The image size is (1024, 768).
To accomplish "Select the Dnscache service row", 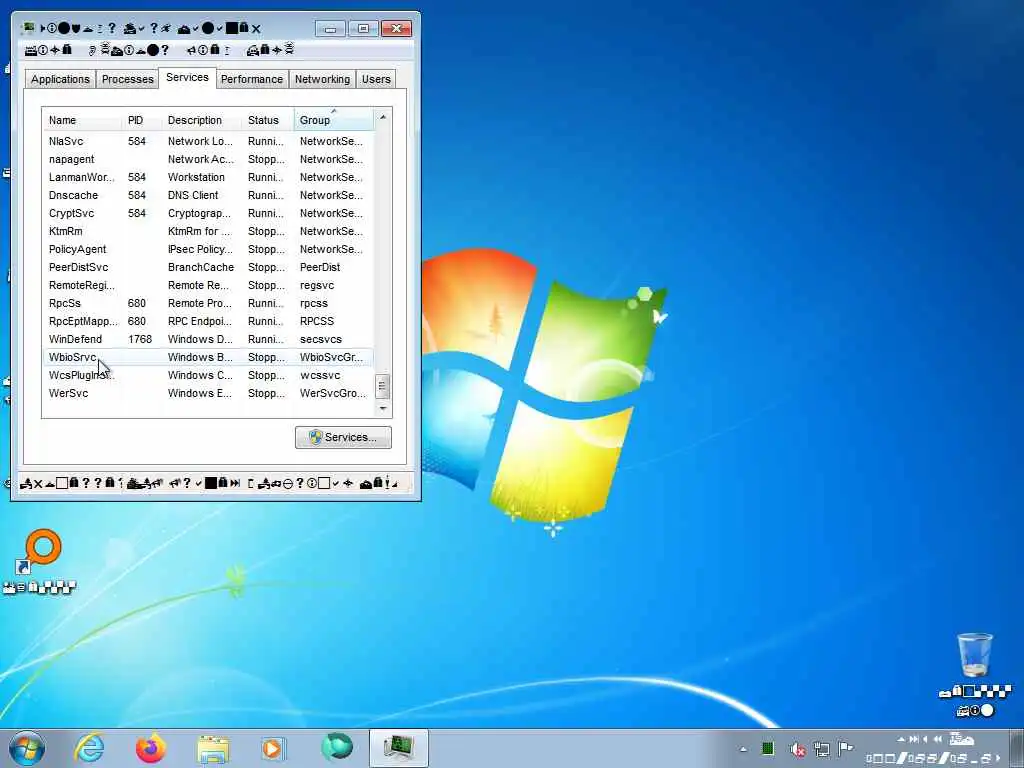I will [208, 195].
